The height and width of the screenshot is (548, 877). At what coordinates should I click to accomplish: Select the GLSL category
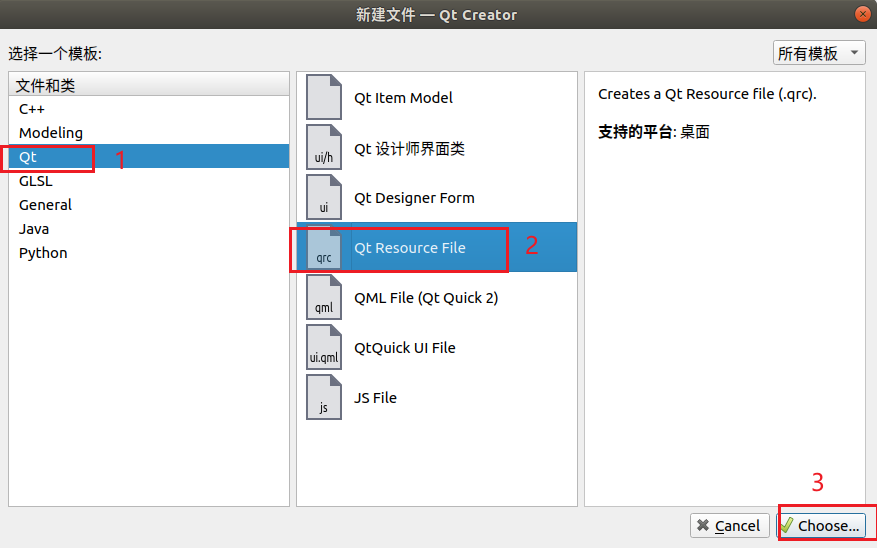149,181
